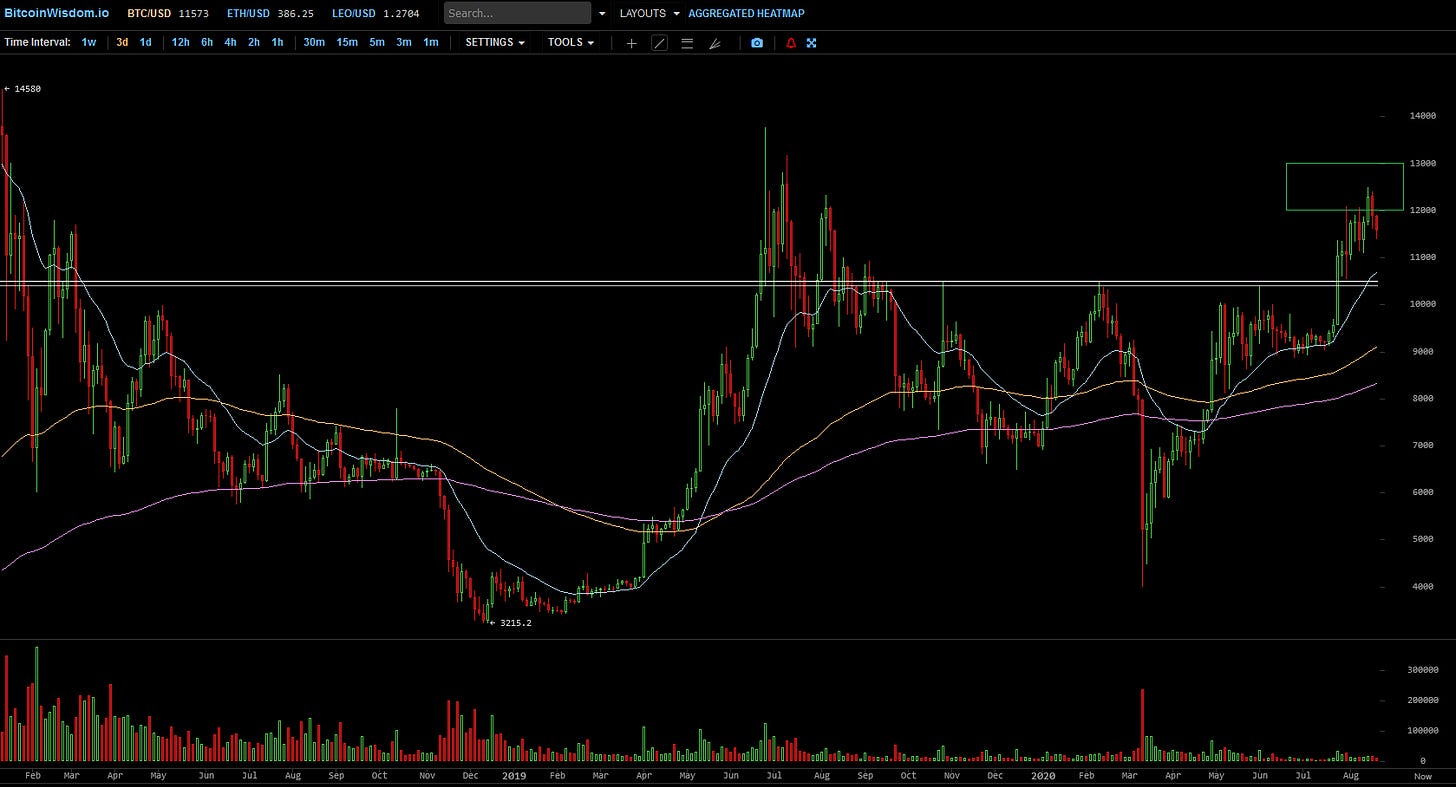
Task: Open the AGGREGATED HEATMAP link
Action: point(746,14)
